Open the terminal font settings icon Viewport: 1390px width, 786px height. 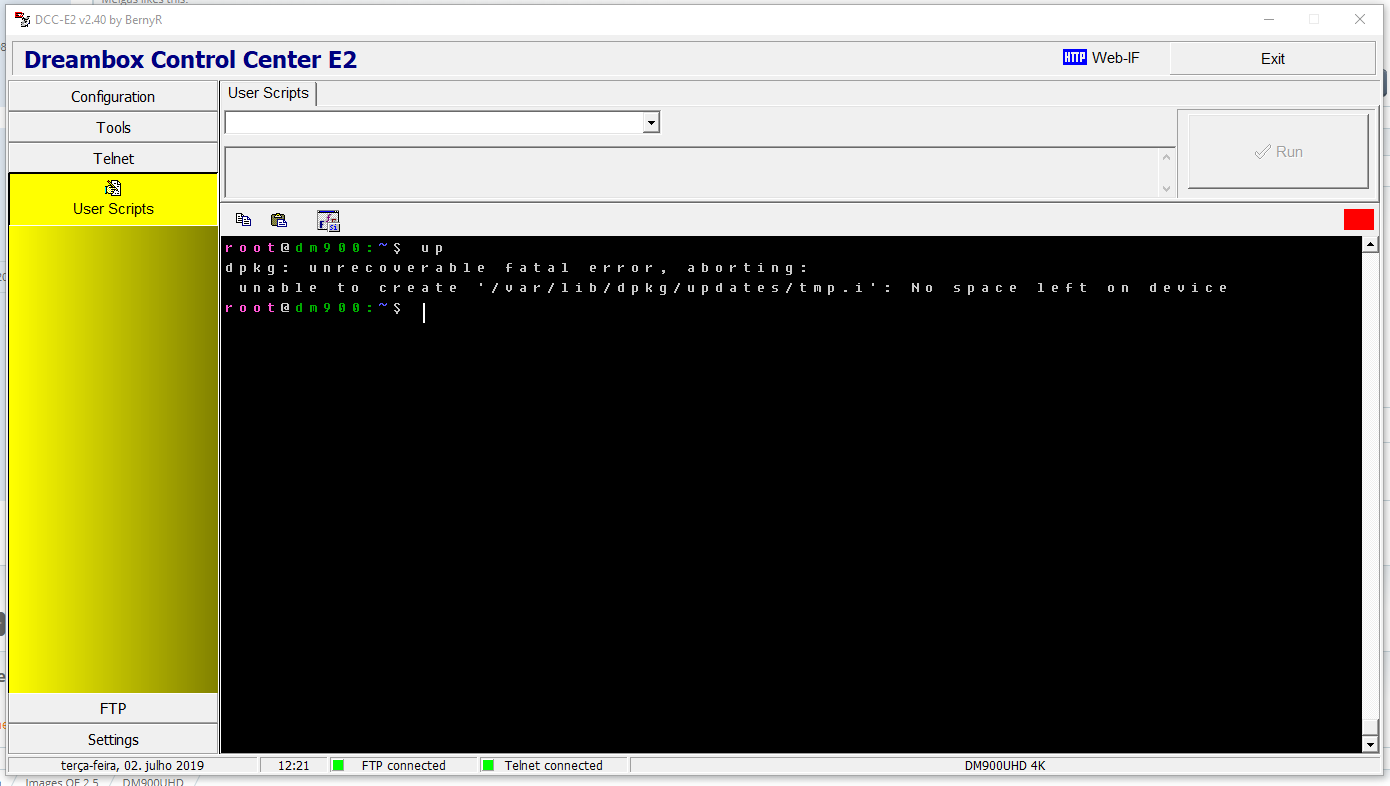click(x=328, y=221)
